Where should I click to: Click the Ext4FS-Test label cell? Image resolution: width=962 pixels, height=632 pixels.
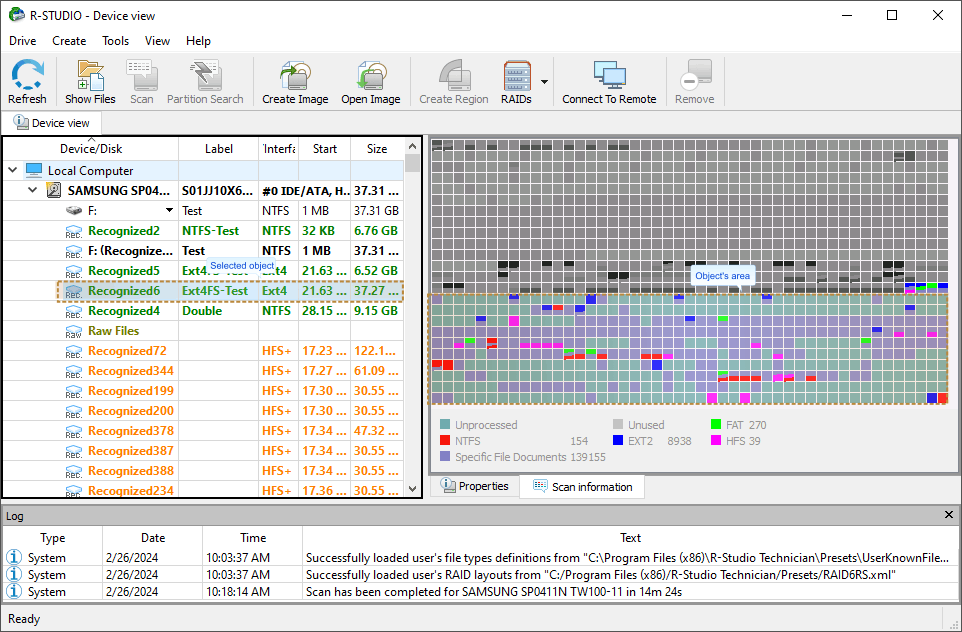click(x=218, y=291)
